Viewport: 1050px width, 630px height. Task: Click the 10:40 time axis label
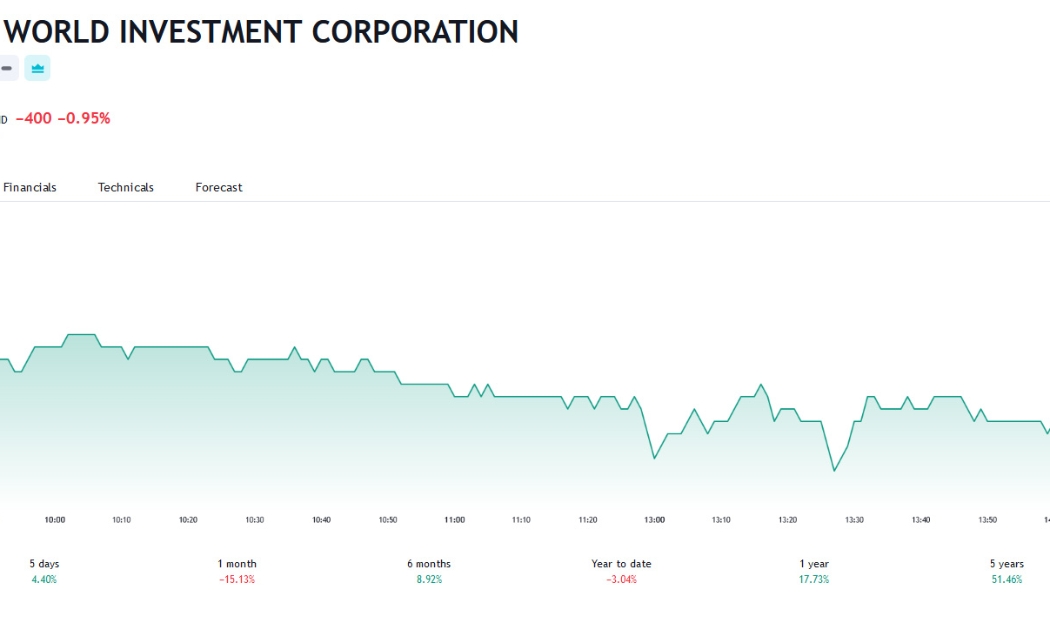coord(321,520)
